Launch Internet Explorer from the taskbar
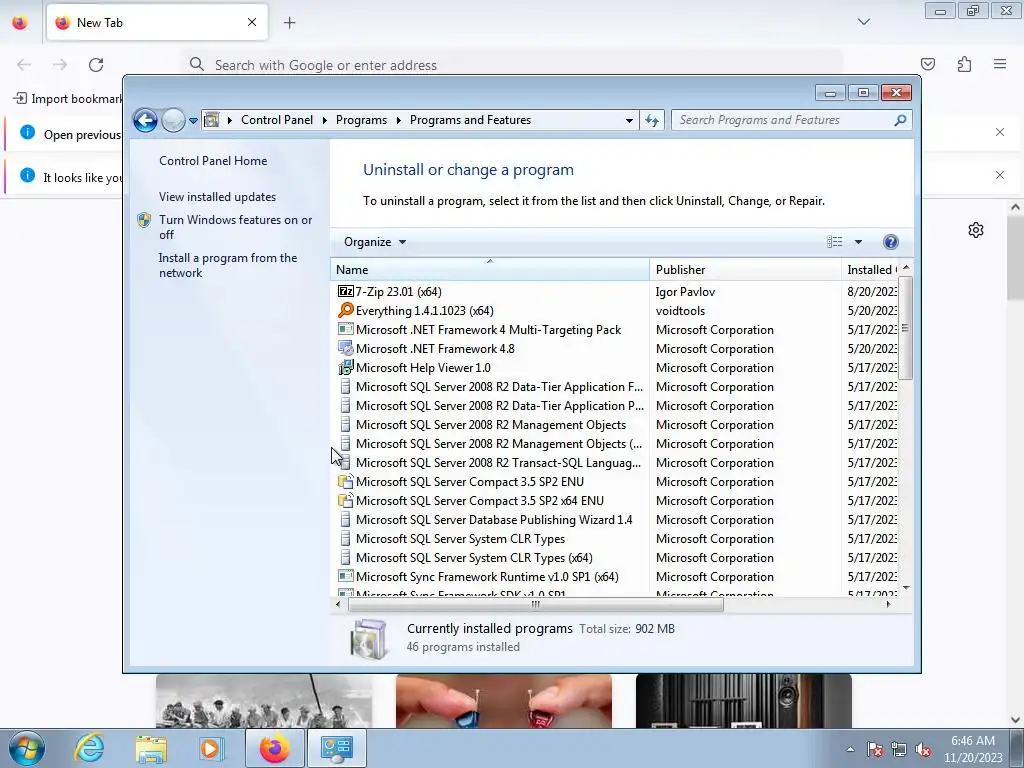1024x768 pixels. tap(89, 748)
